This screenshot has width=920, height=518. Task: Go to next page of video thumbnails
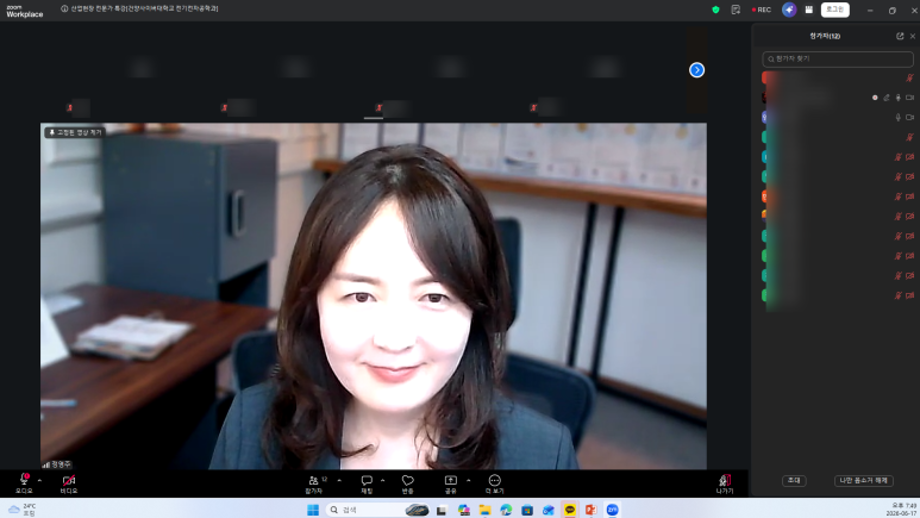pyautogui.click(x=696, y=70)
